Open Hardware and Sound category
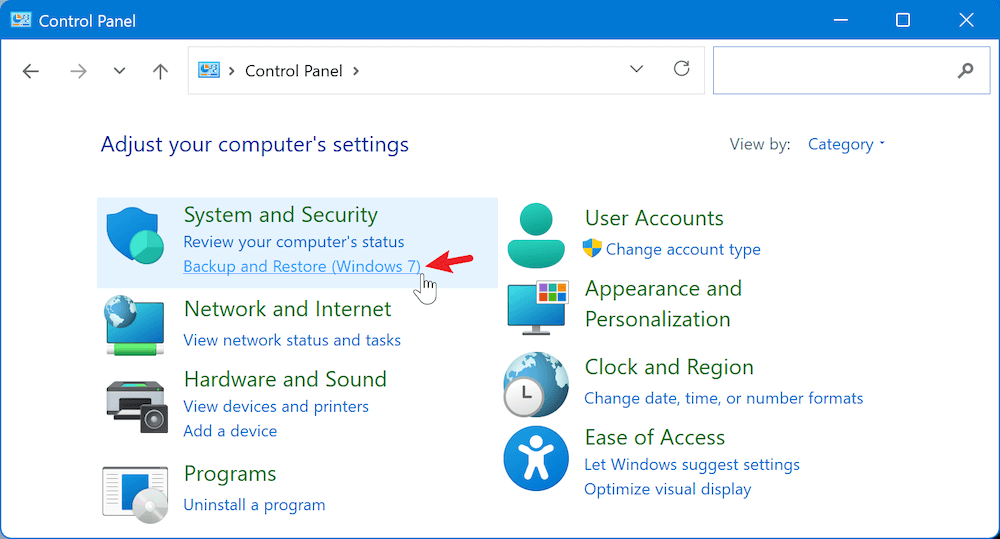Viewport: 1000px width, 539px height. click(285, 380)
